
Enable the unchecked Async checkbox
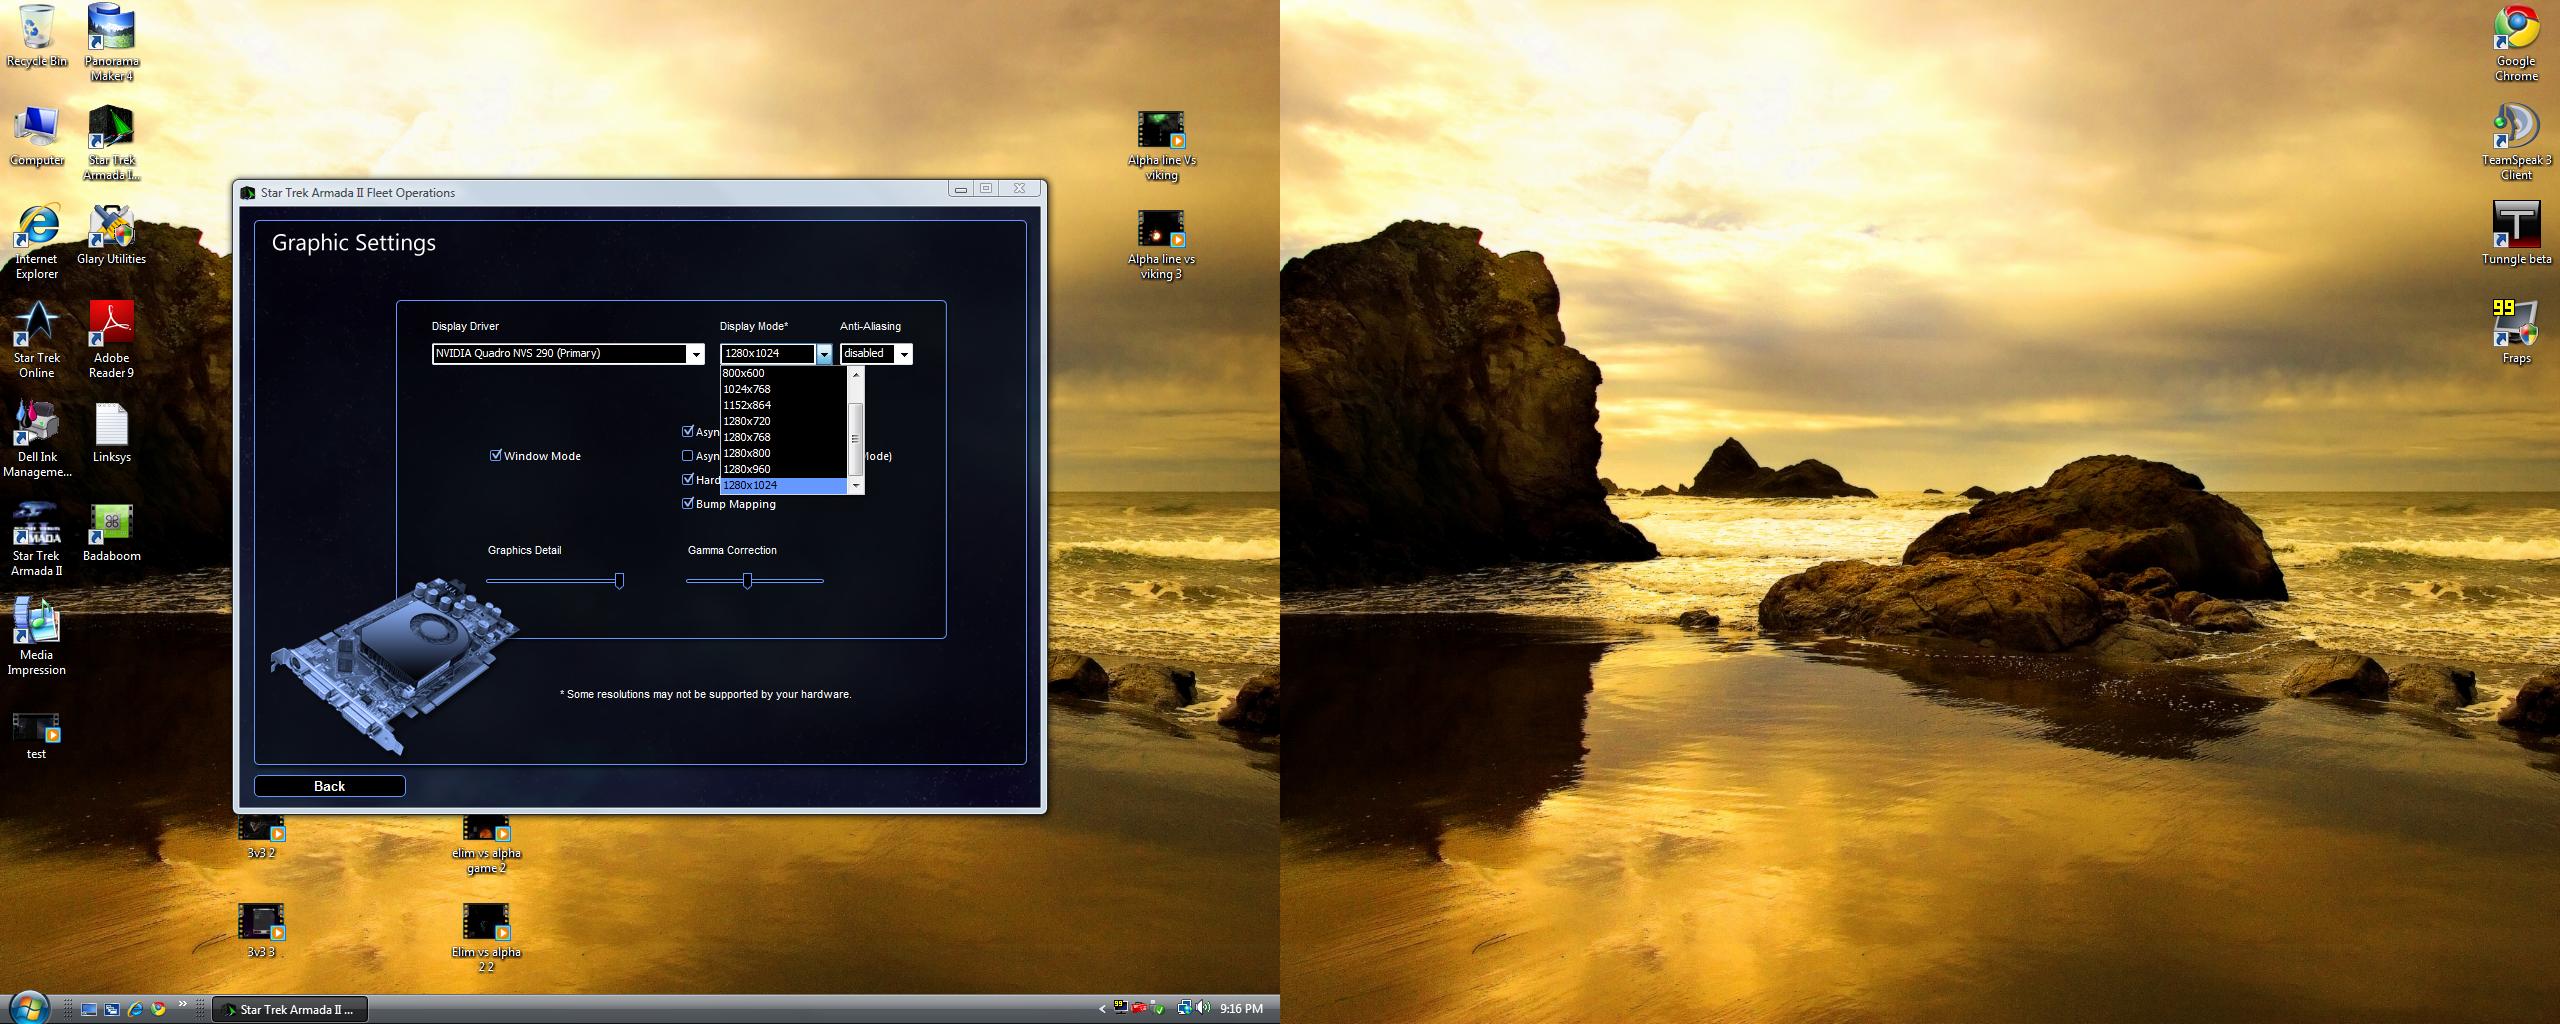(x=688, y=456)
